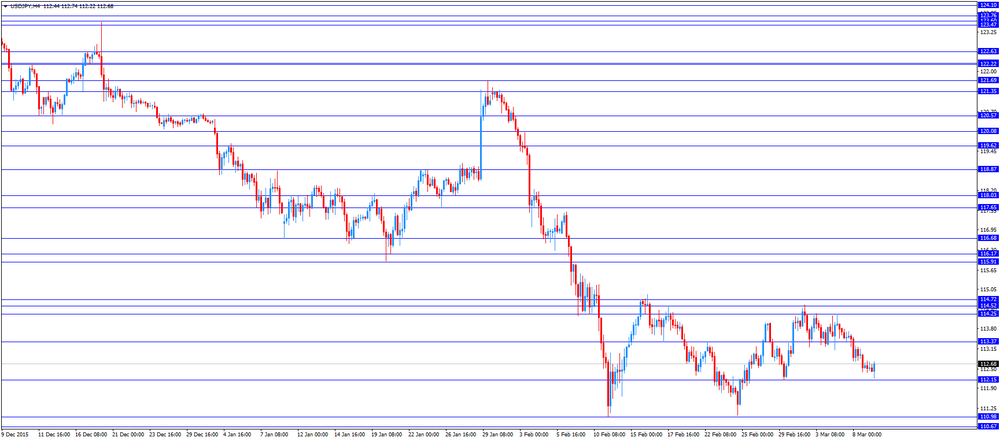Screen dimensions: 1000x441
Task: Click the 21 Dec 00:00 time axis label
Action: point(126,435)
